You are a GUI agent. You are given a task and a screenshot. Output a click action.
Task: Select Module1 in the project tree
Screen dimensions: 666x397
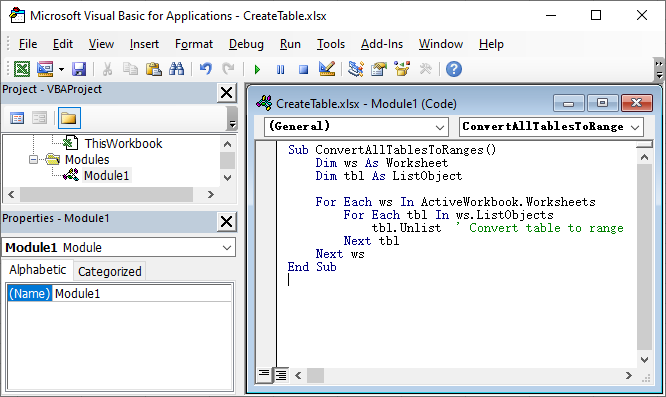click(x=106, y=175)
